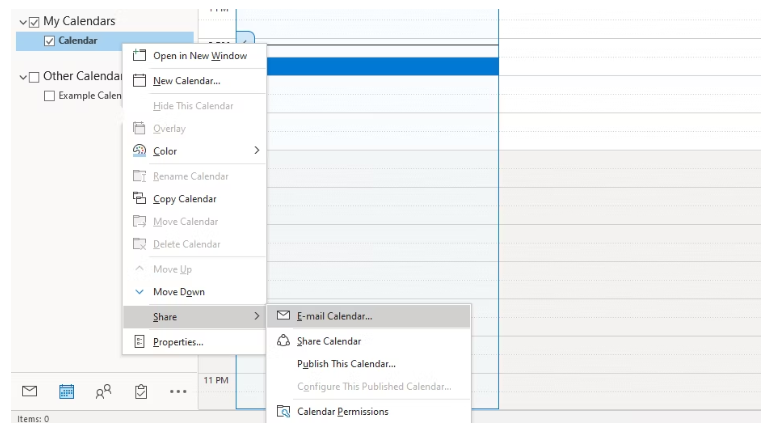The width and height of the screenshot is (769, 428).
Task: Toggle the My Calendars group checkbox
Action: click(34, 22)
